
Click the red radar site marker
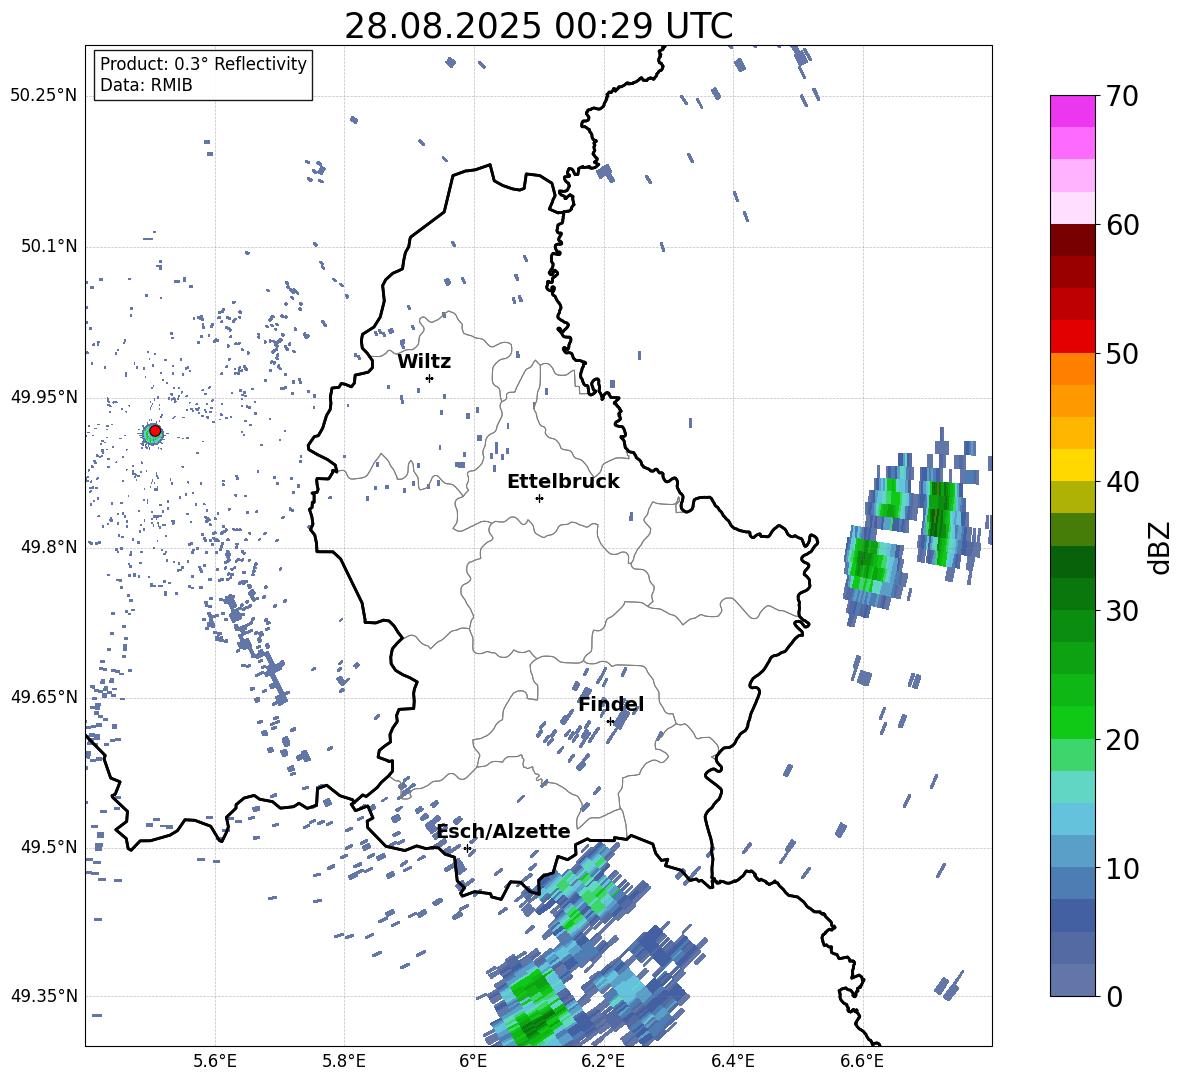point(155,431)
